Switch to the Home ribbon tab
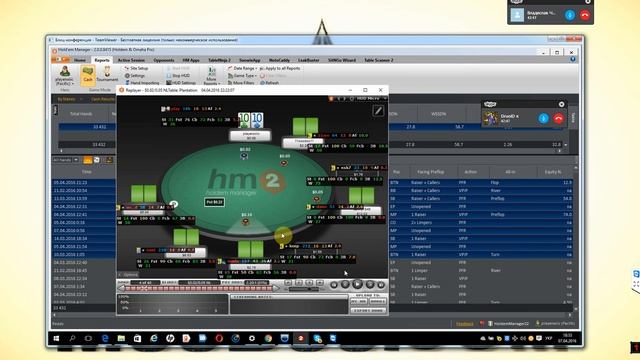 click(x=80, y=60)
